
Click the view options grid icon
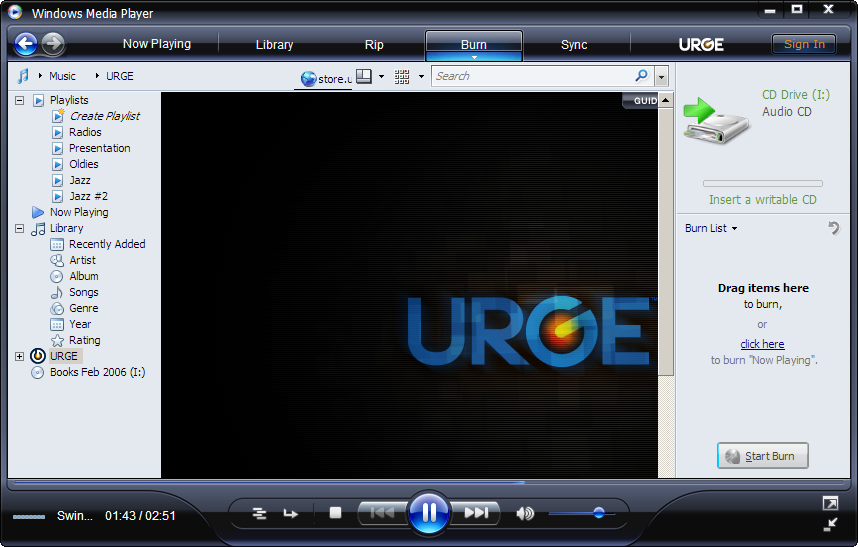coord(402,77)
